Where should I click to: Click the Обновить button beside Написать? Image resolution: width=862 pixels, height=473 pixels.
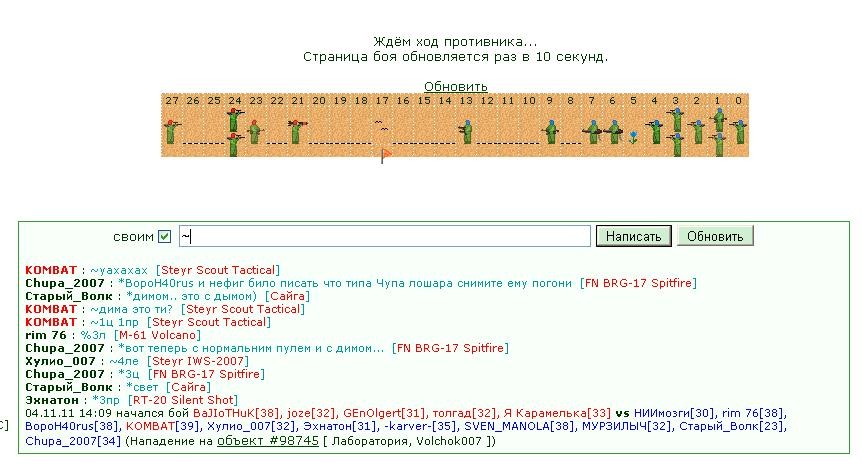(715, 236)
